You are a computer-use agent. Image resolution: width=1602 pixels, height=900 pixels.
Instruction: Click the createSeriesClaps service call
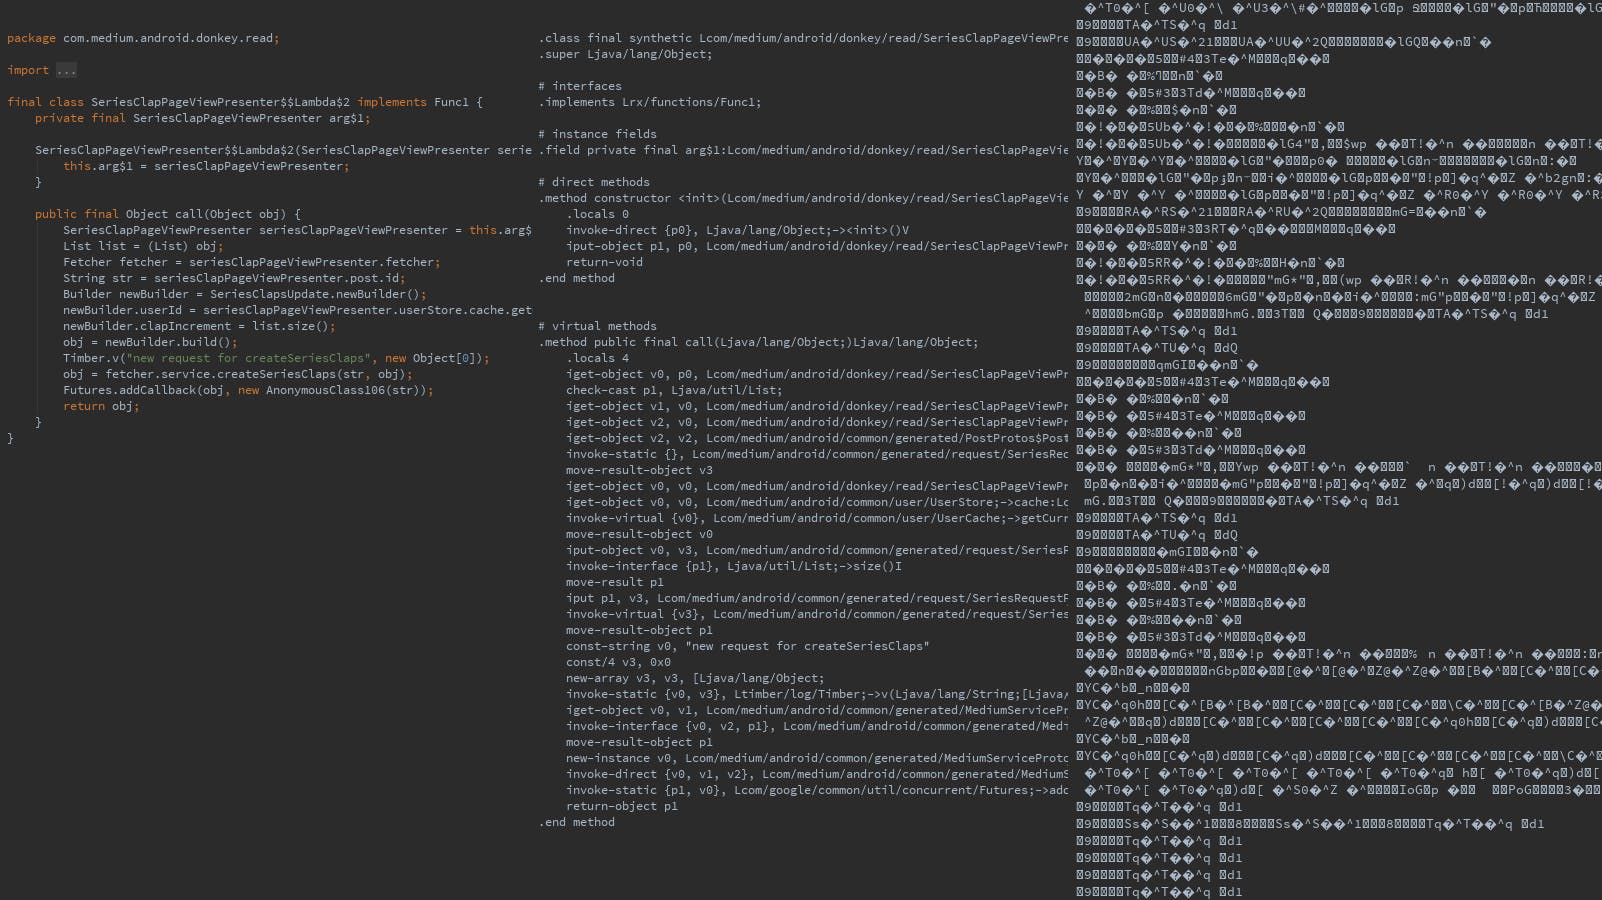291,374
